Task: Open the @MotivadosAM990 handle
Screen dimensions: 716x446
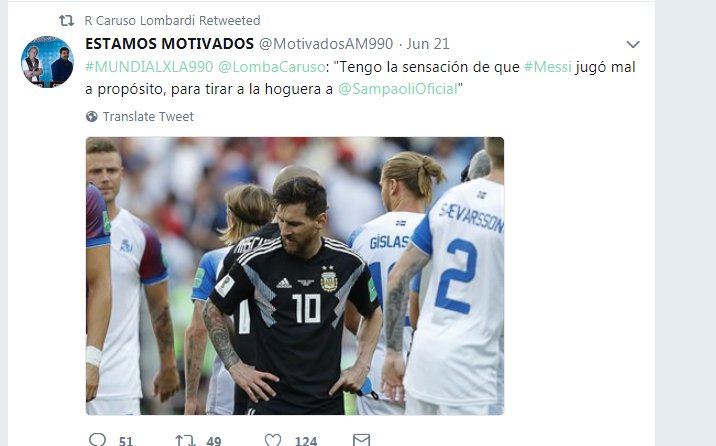Action: 326,44
